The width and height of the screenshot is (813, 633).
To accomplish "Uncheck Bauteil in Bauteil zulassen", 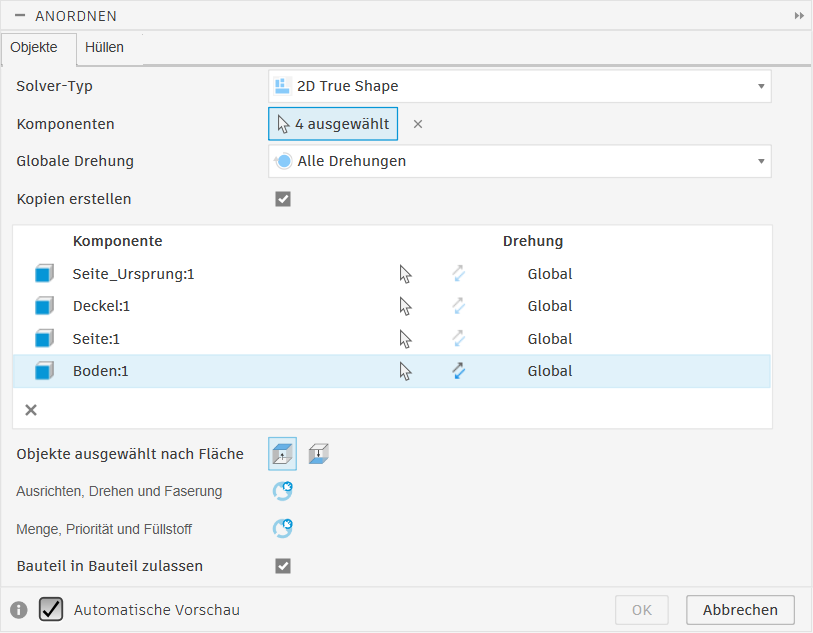I will pyautogui.click(x=283, y=566).
